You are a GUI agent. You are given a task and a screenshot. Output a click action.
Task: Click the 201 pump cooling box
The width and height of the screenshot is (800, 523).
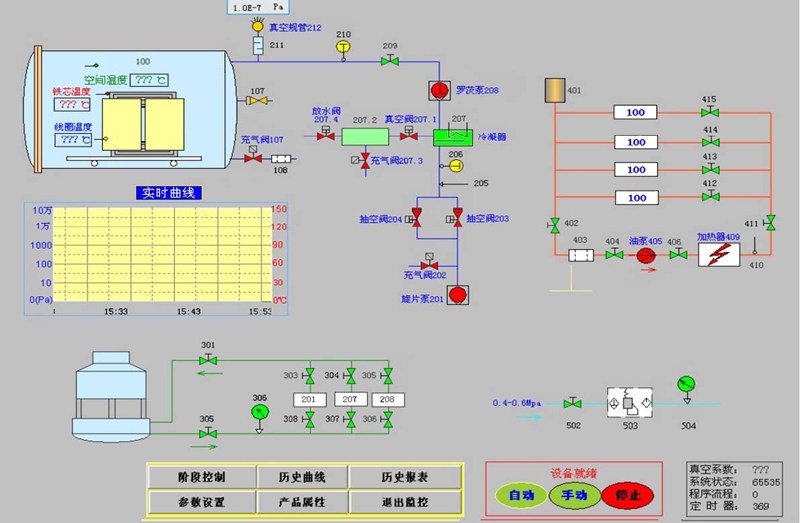click(309, 399)
